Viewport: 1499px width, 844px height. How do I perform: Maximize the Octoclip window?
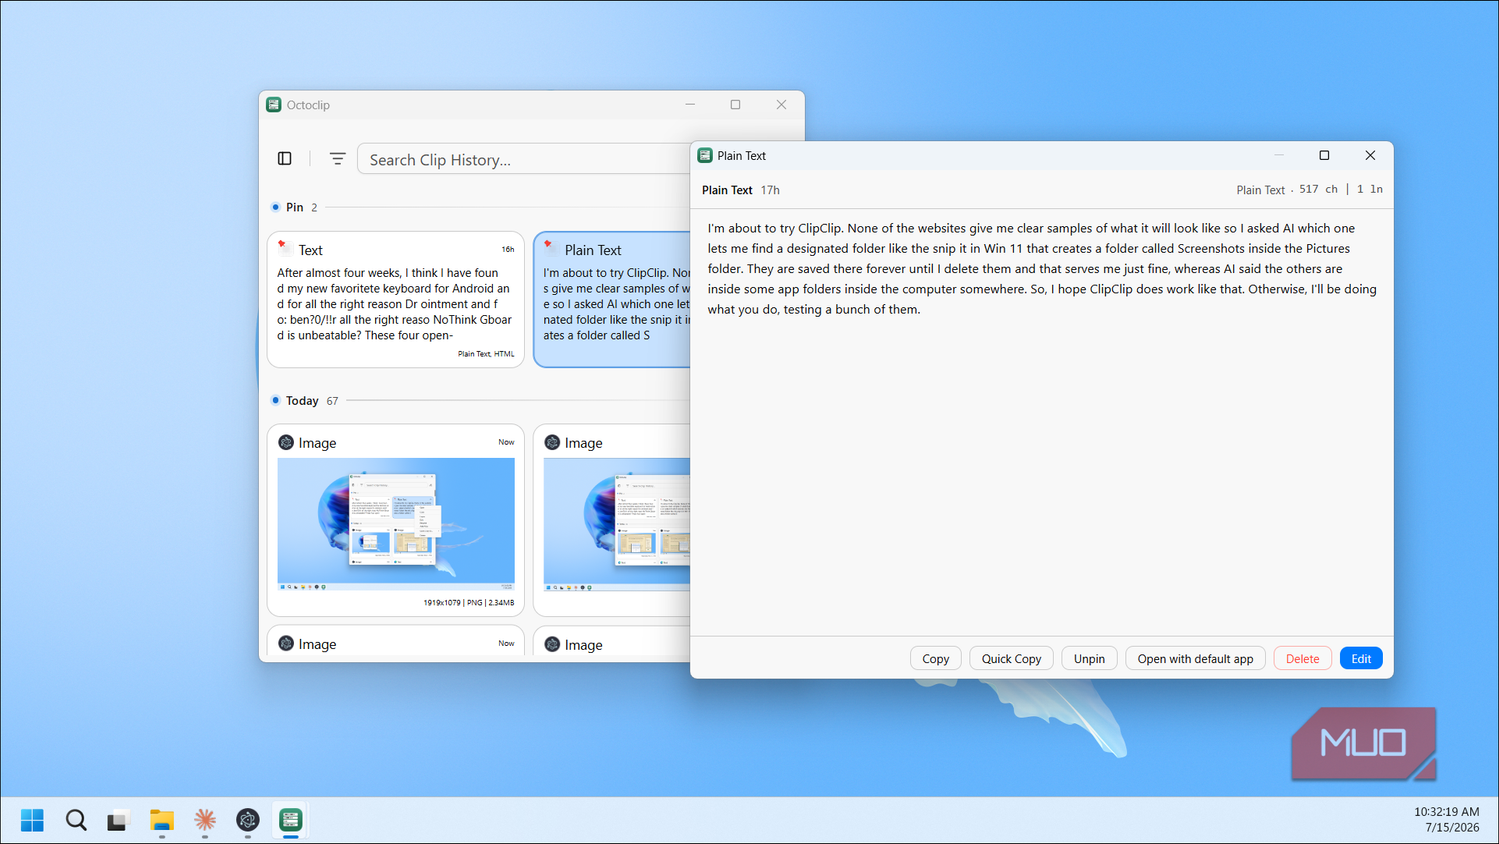click(735, 104)
